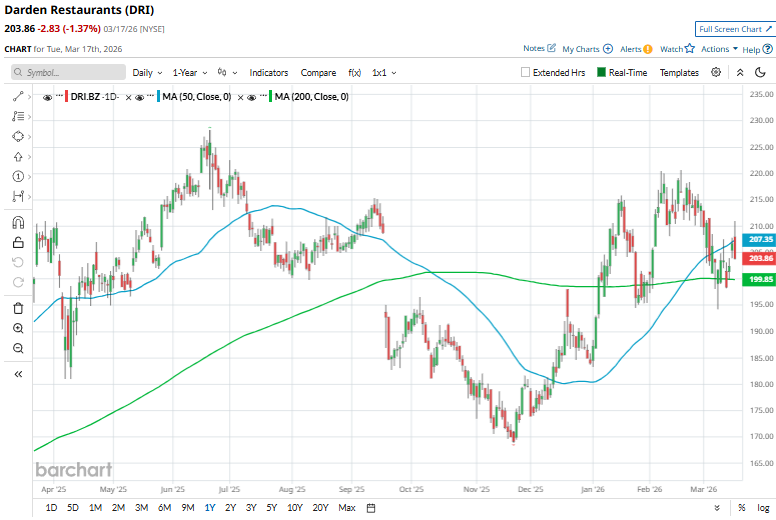776x520 pixels.
Task: Enable the Extended Hrs checkbox
Action: [x=526, y=73]
